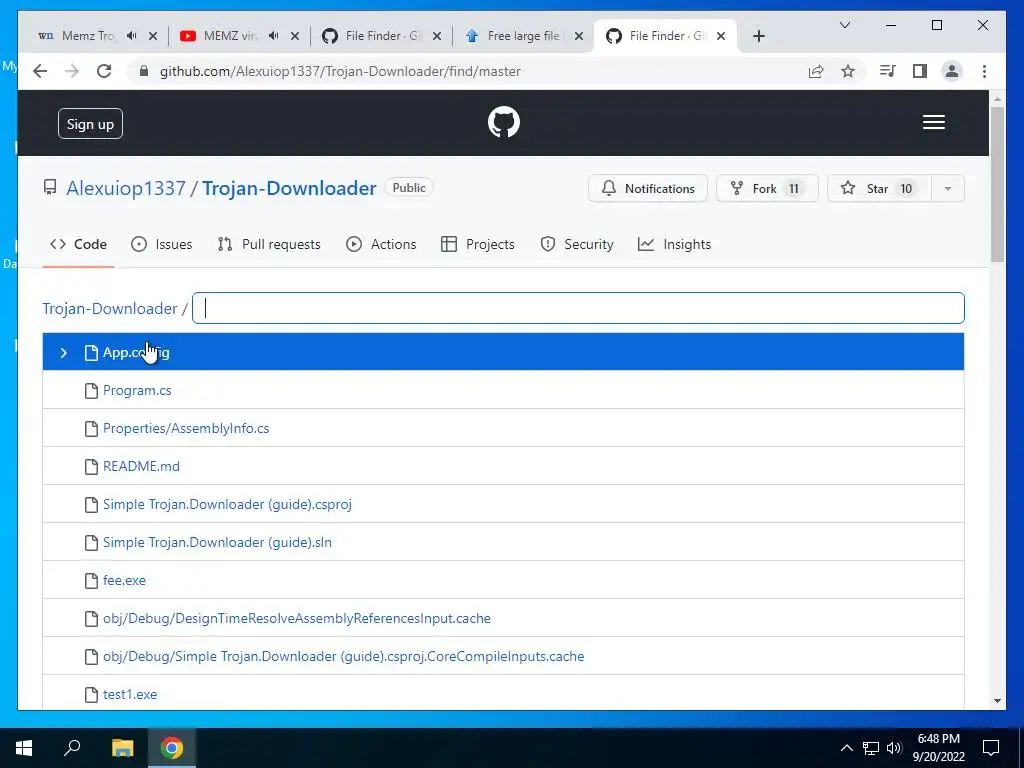This screenshot has height=768, width=1024.
Task: Click the file icon beside fee.exe
Action: (x=91, y=581)
